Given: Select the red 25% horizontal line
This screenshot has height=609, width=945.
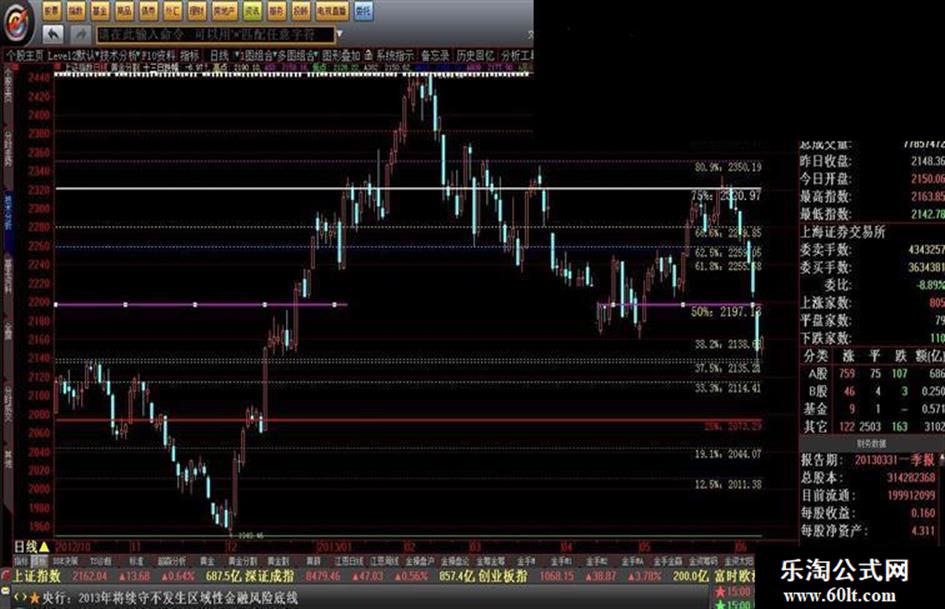Looking at the screenshot, I should pyautogui.click(x=407, y=420).
